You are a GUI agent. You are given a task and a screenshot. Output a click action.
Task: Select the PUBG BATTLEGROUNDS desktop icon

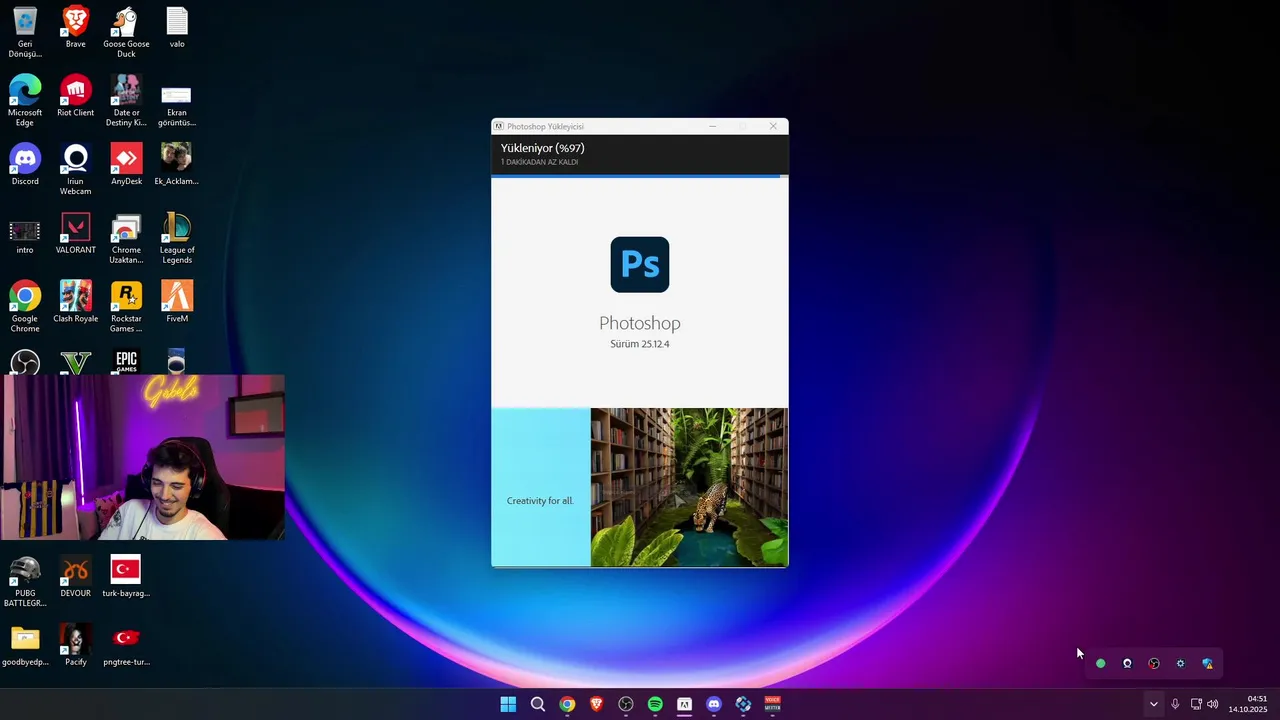pos(25,571)
